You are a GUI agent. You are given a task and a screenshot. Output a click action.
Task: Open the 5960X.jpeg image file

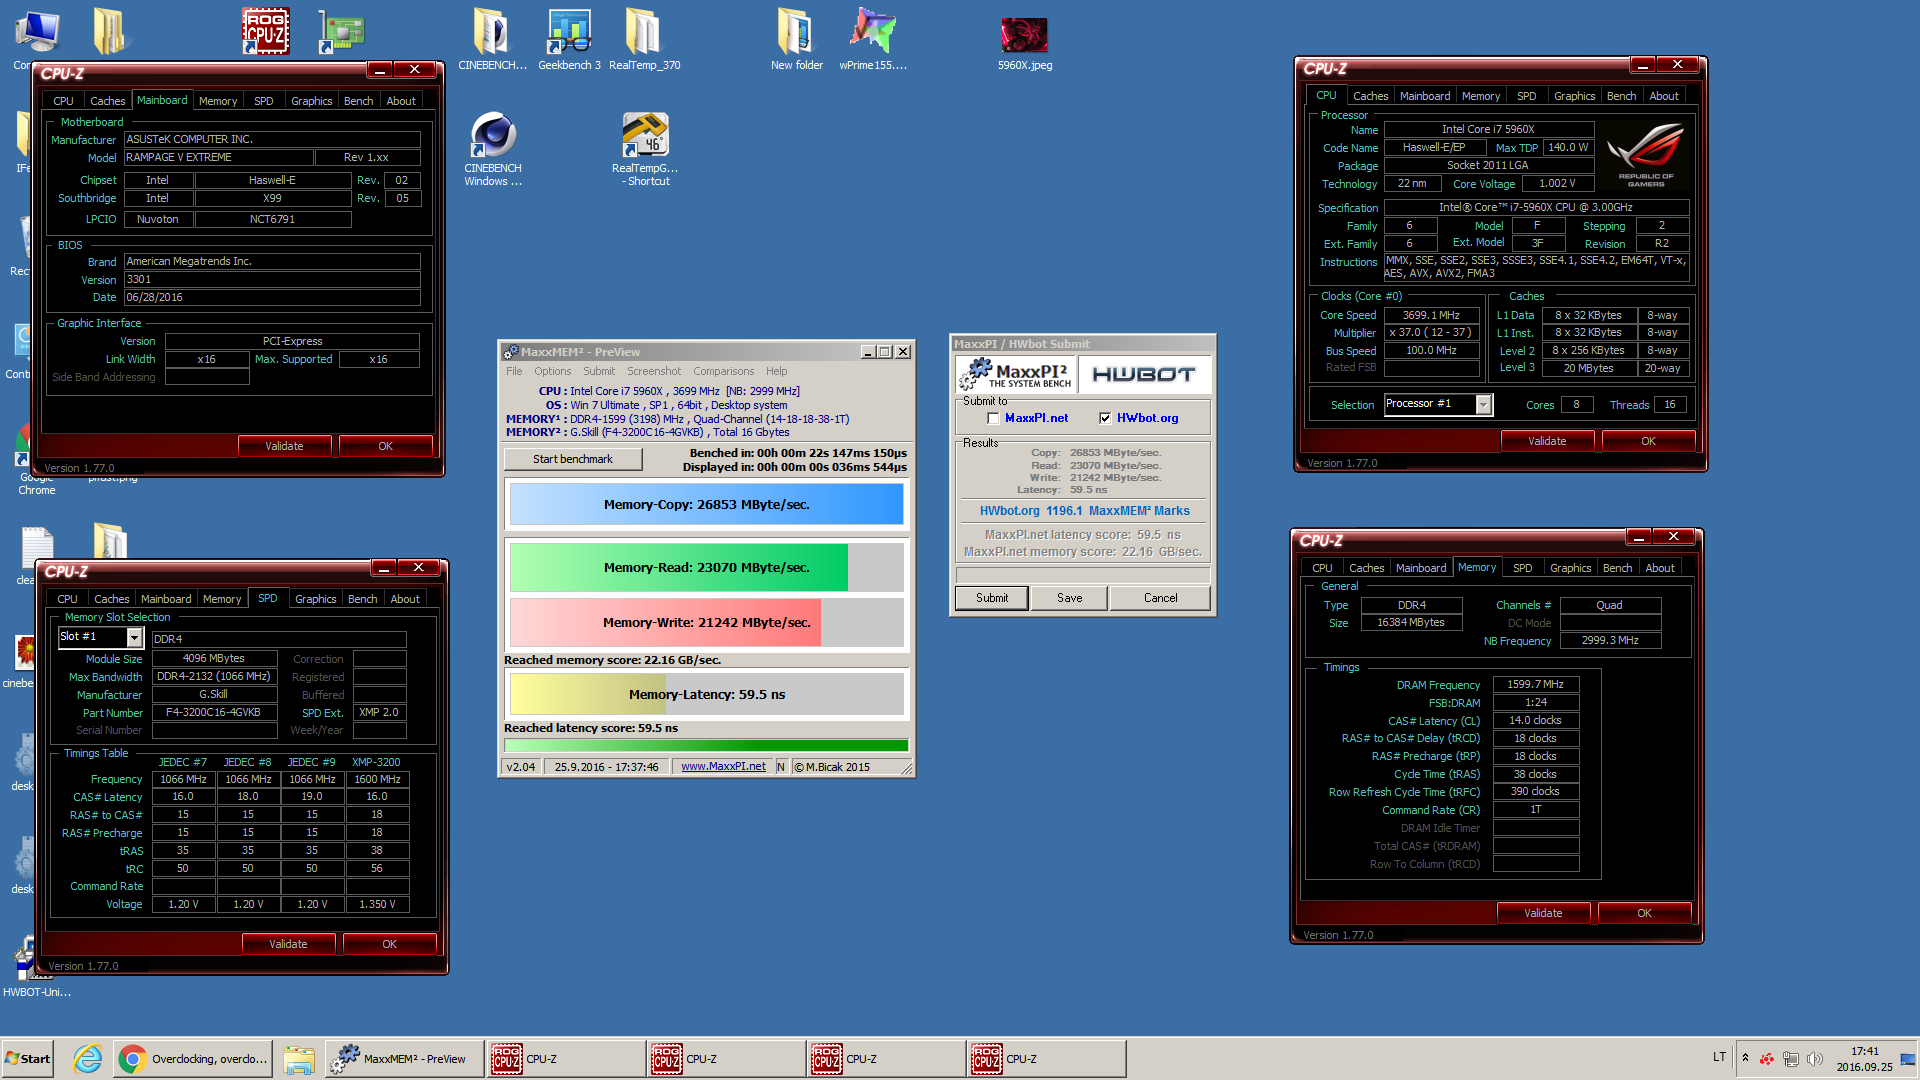(x=1025, y=44)
